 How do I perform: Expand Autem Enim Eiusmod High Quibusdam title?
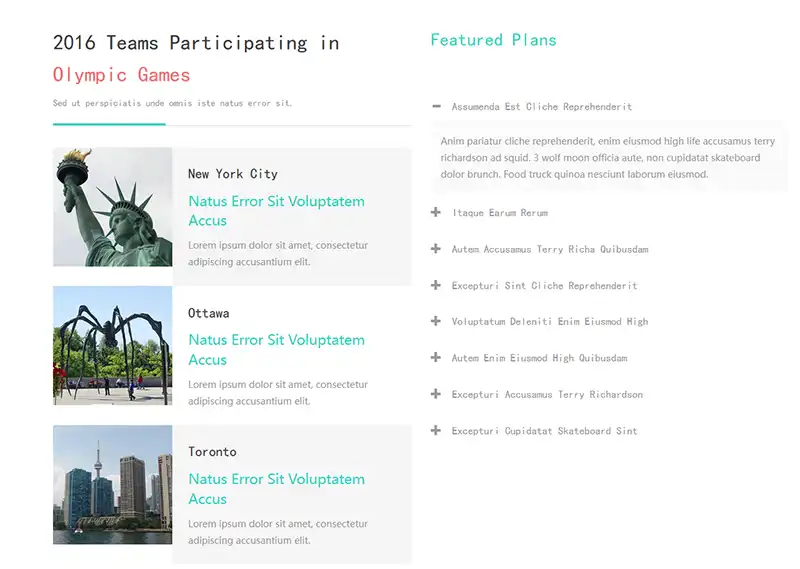pyautogui.click(x=539, y=358)
